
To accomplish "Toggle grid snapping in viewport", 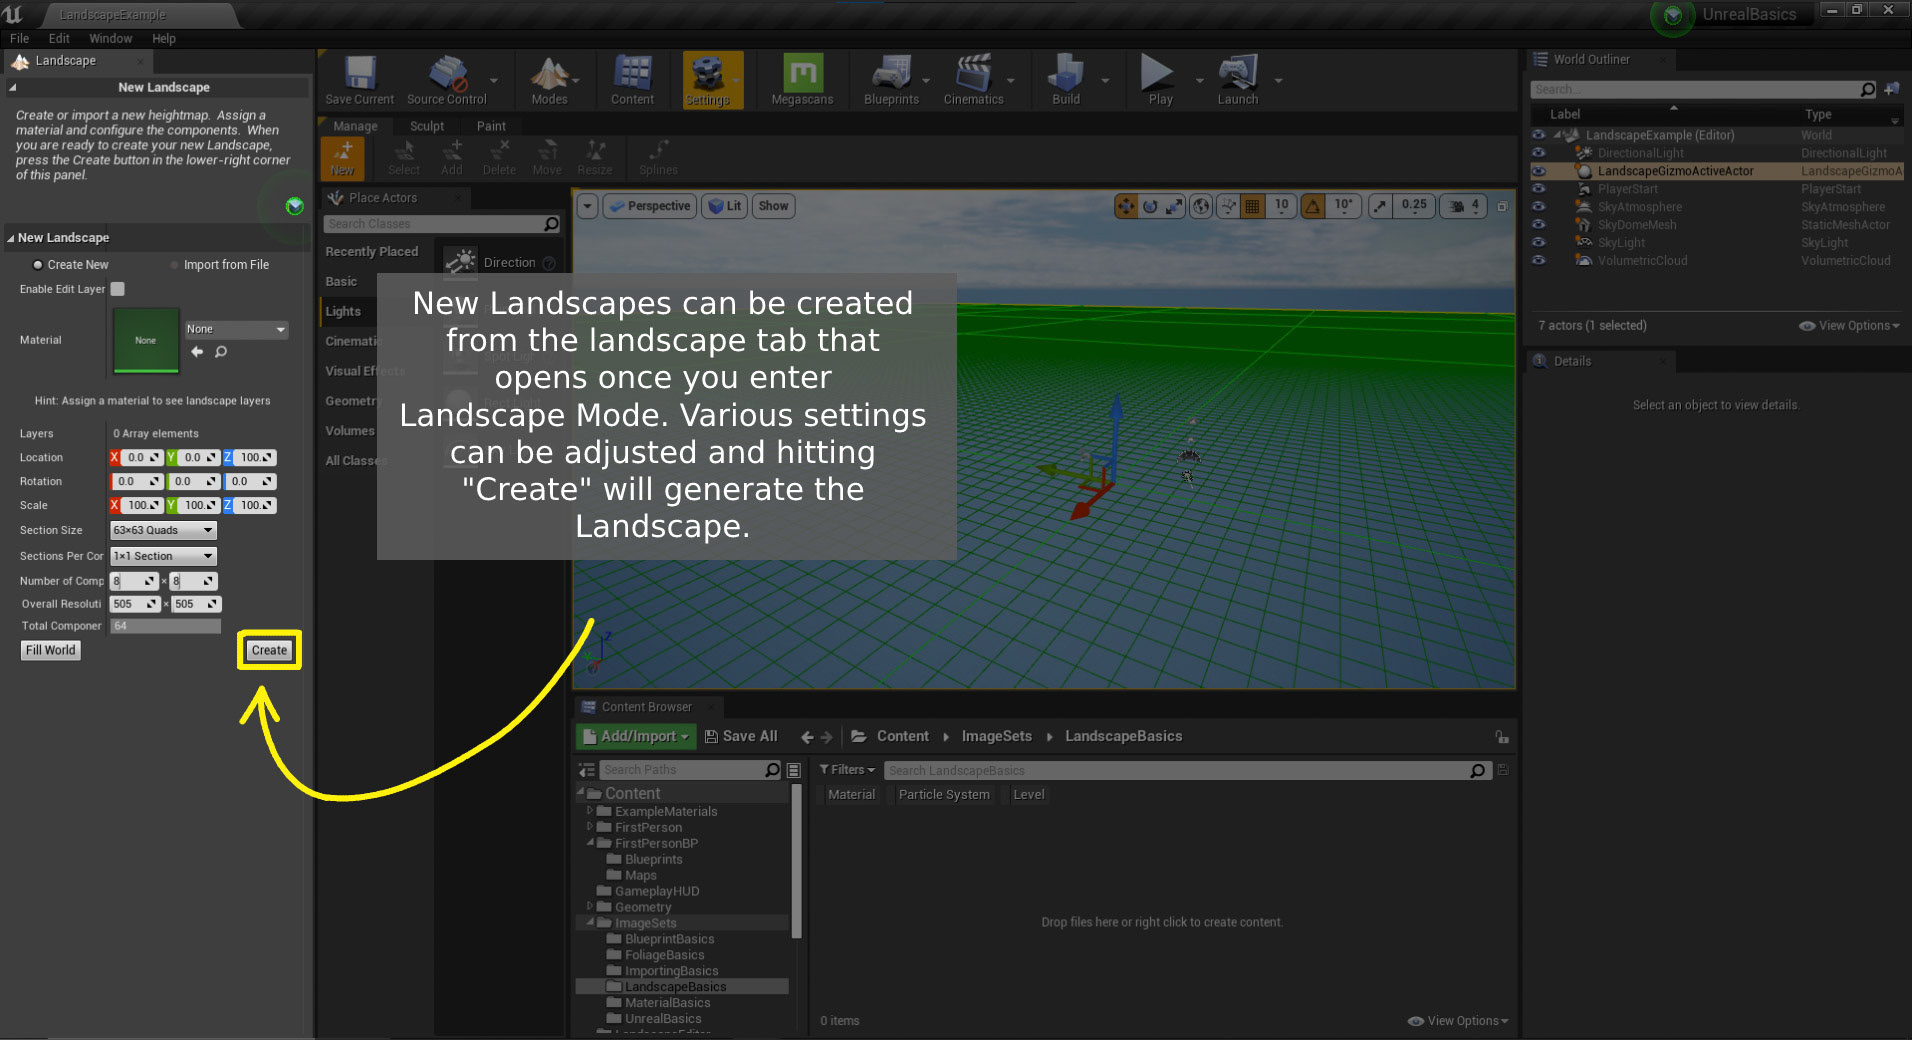I will 1252,206.
